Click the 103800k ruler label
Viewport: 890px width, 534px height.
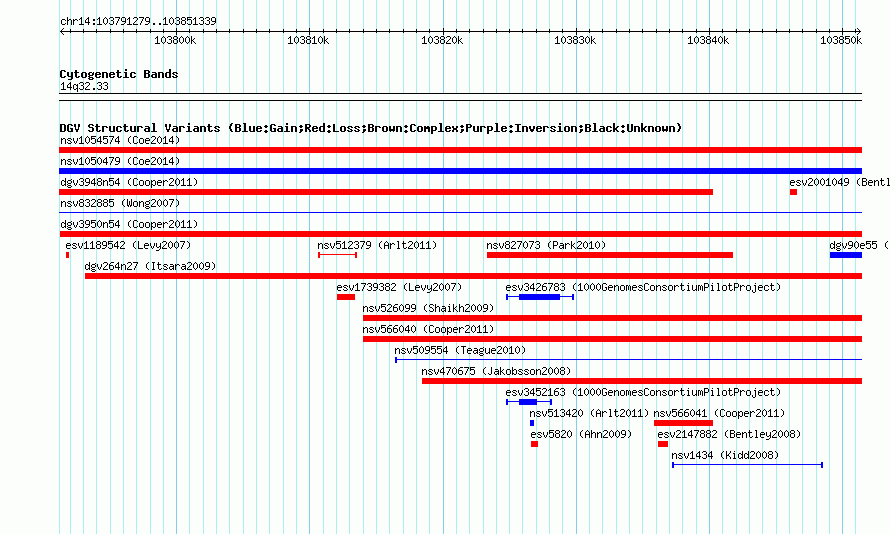(175, 40)
